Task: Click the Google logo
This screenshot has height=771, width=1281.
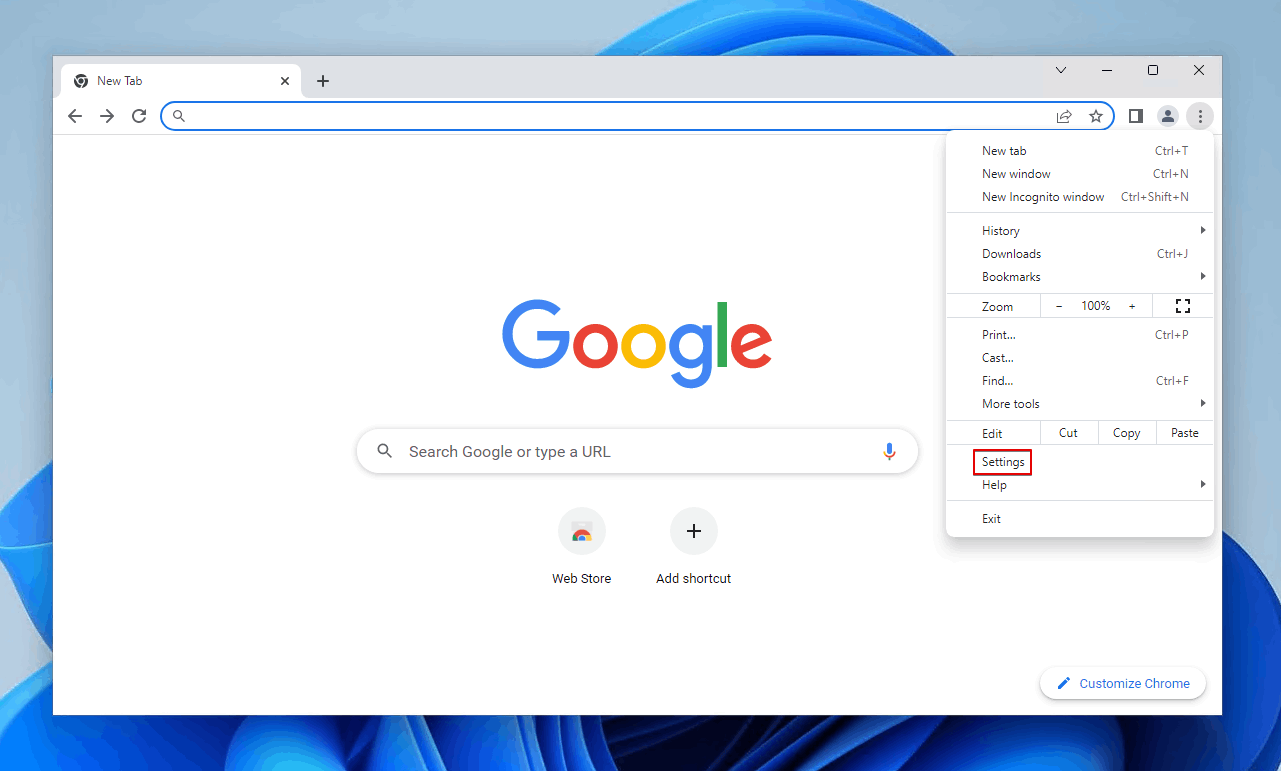Action: click(x=637, y=343)
